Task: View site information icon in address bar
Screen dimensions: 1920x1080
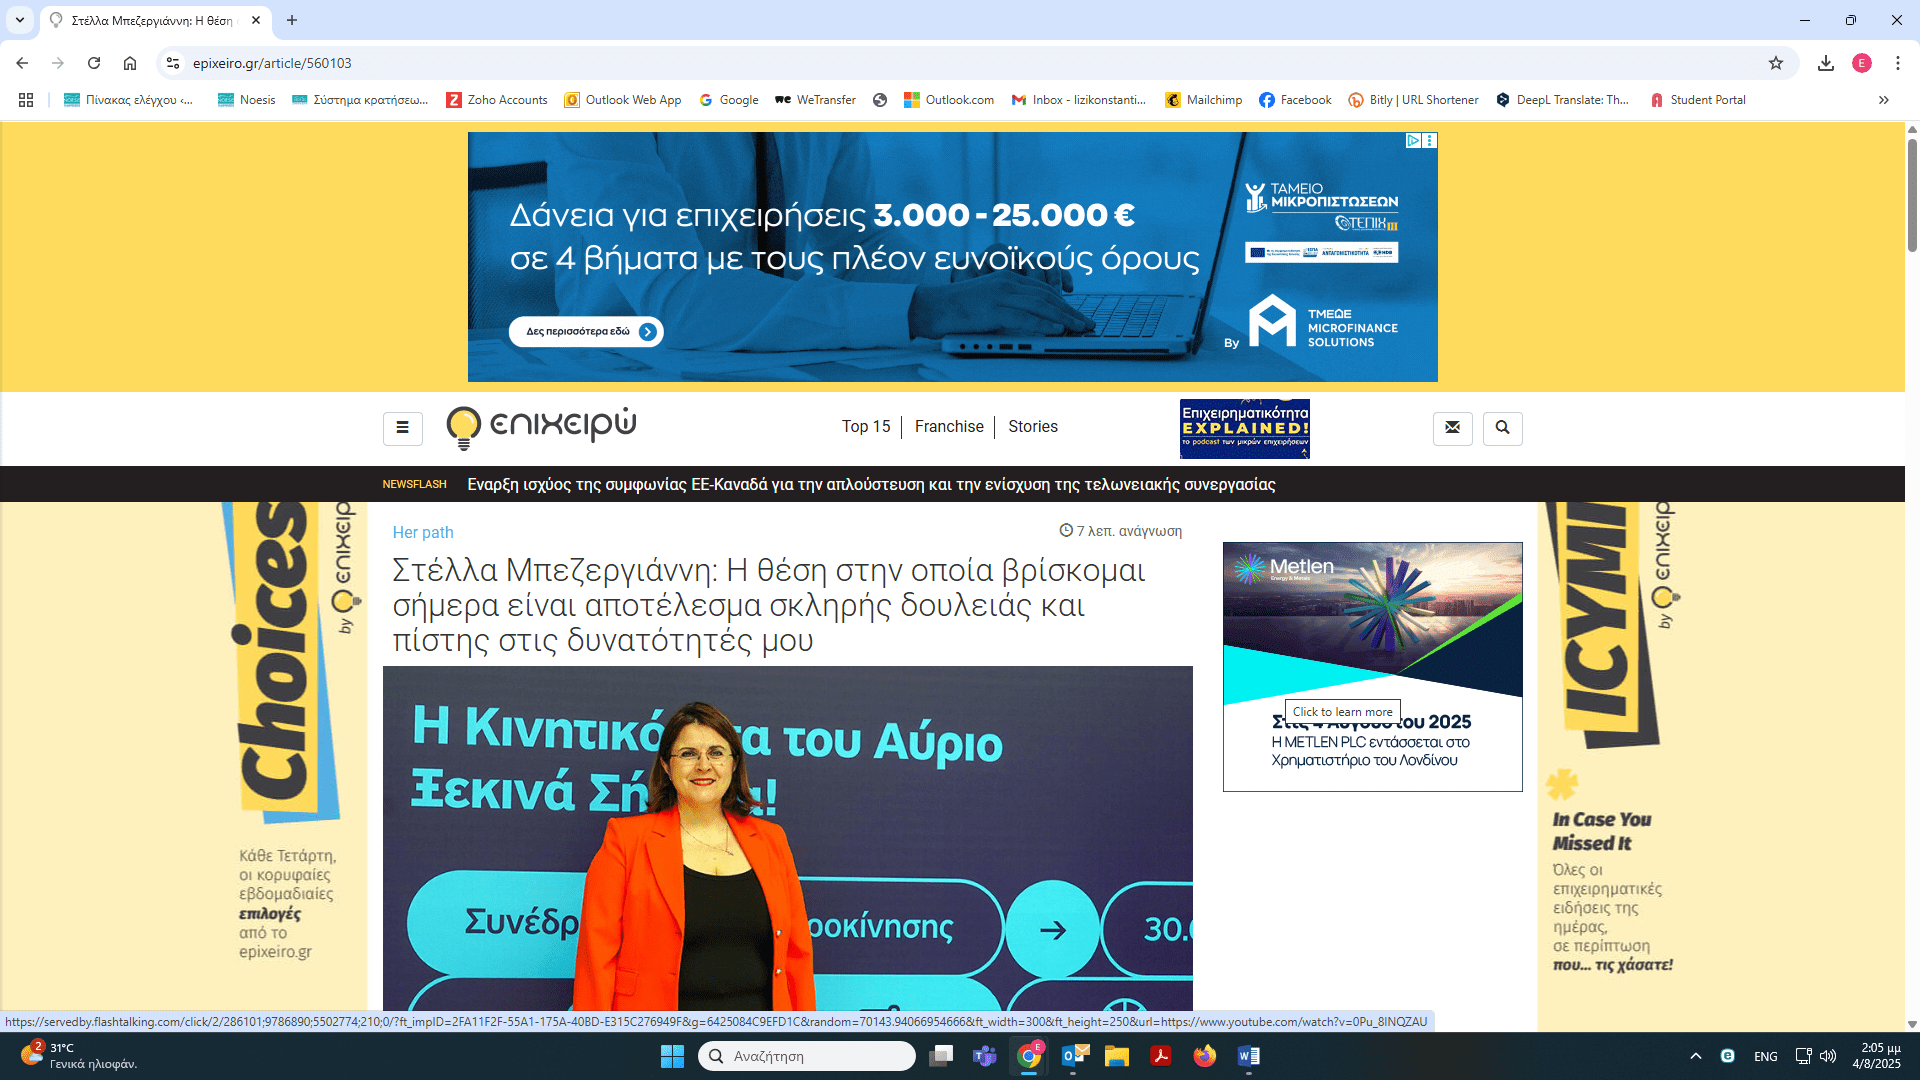Action: coord(173,63)
